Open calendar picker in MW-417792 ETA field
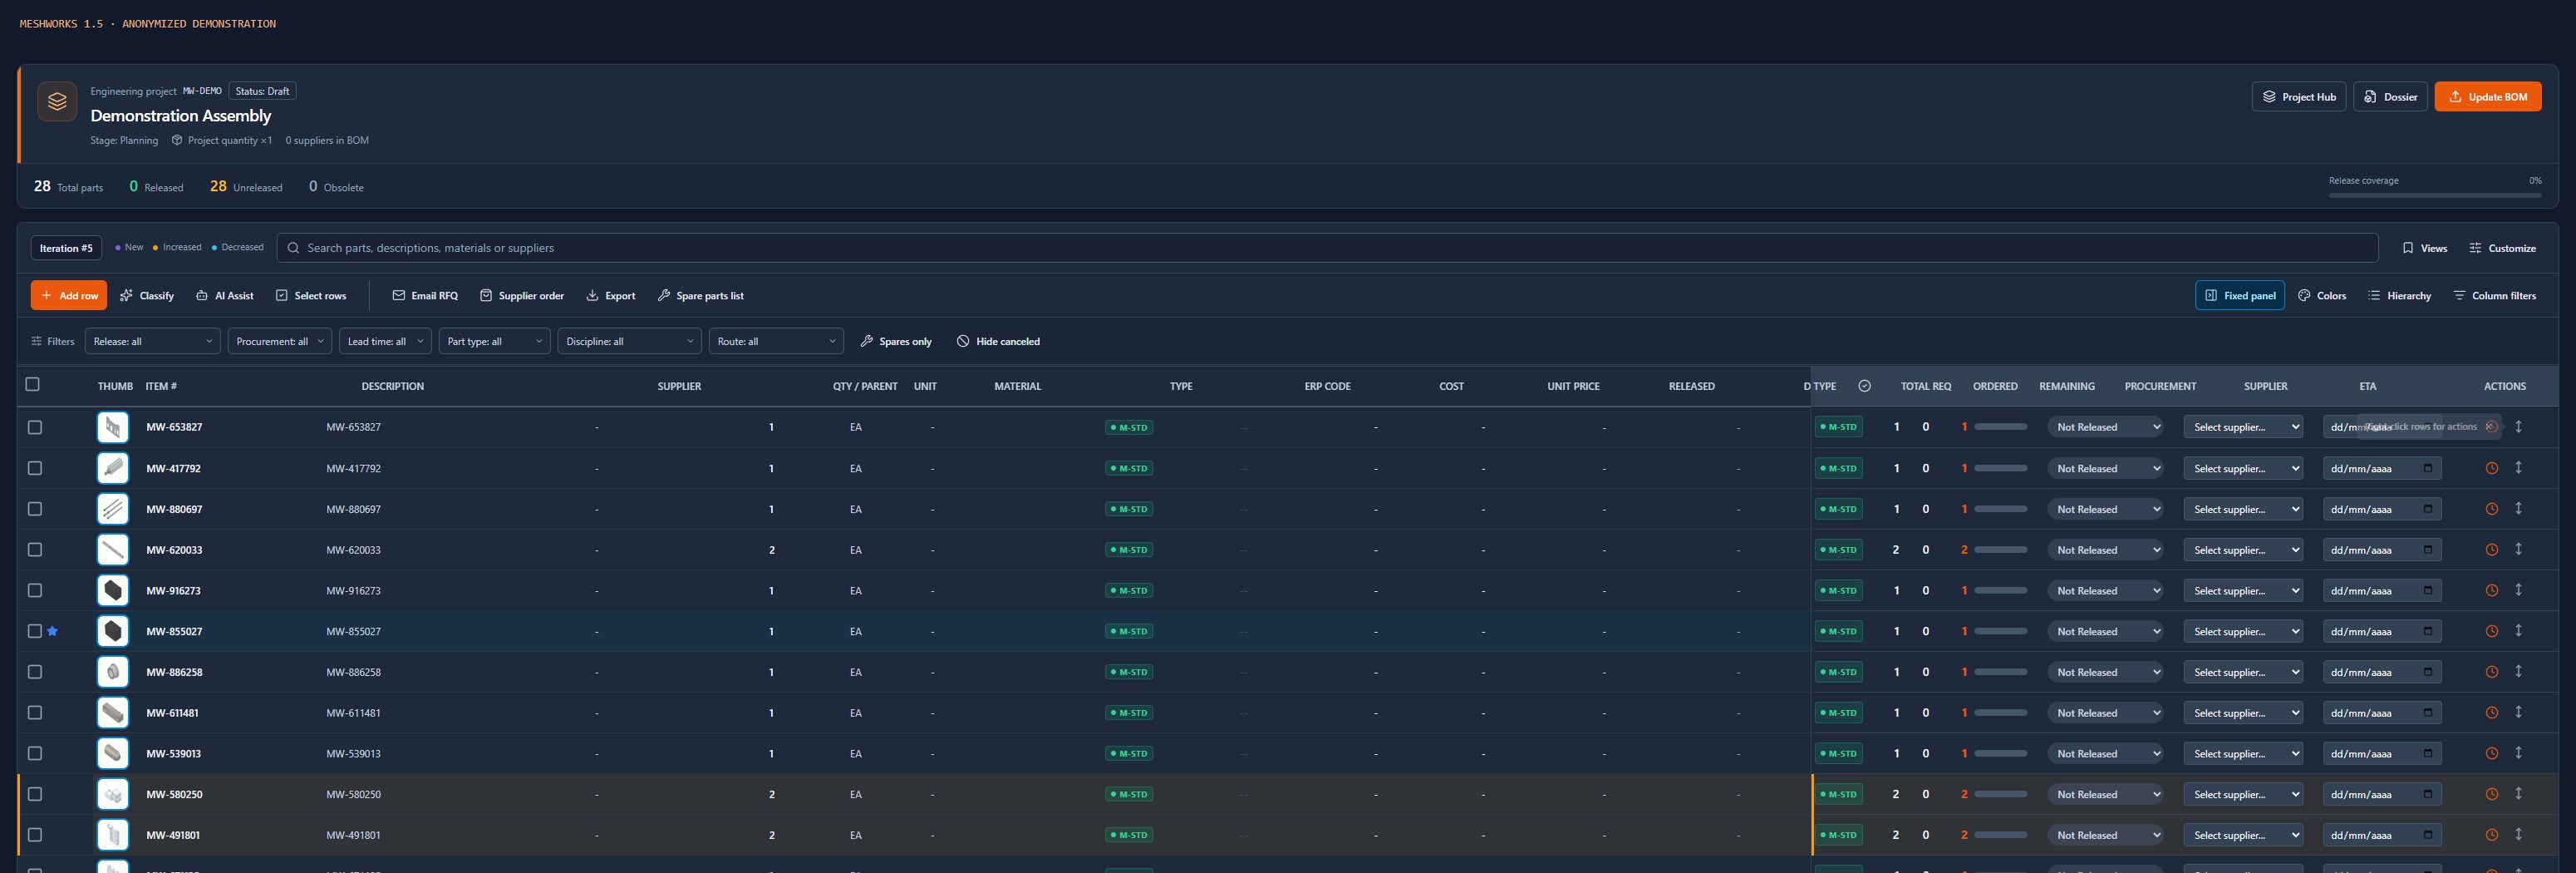The width and height of the screenshot is (2576, 873). point(2427,468)
